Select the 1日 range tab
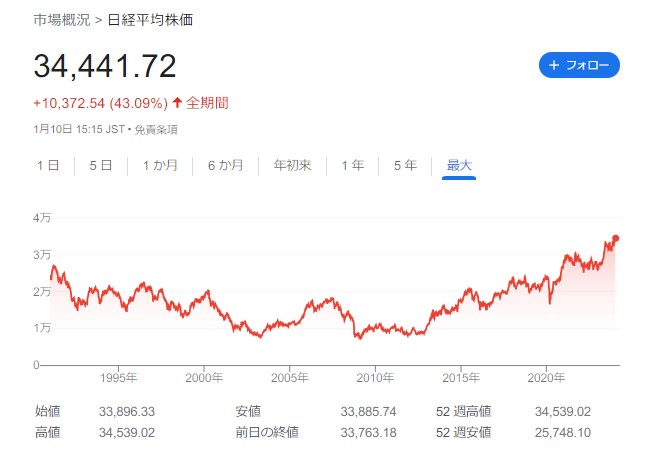653x458 pixels. 48,165
